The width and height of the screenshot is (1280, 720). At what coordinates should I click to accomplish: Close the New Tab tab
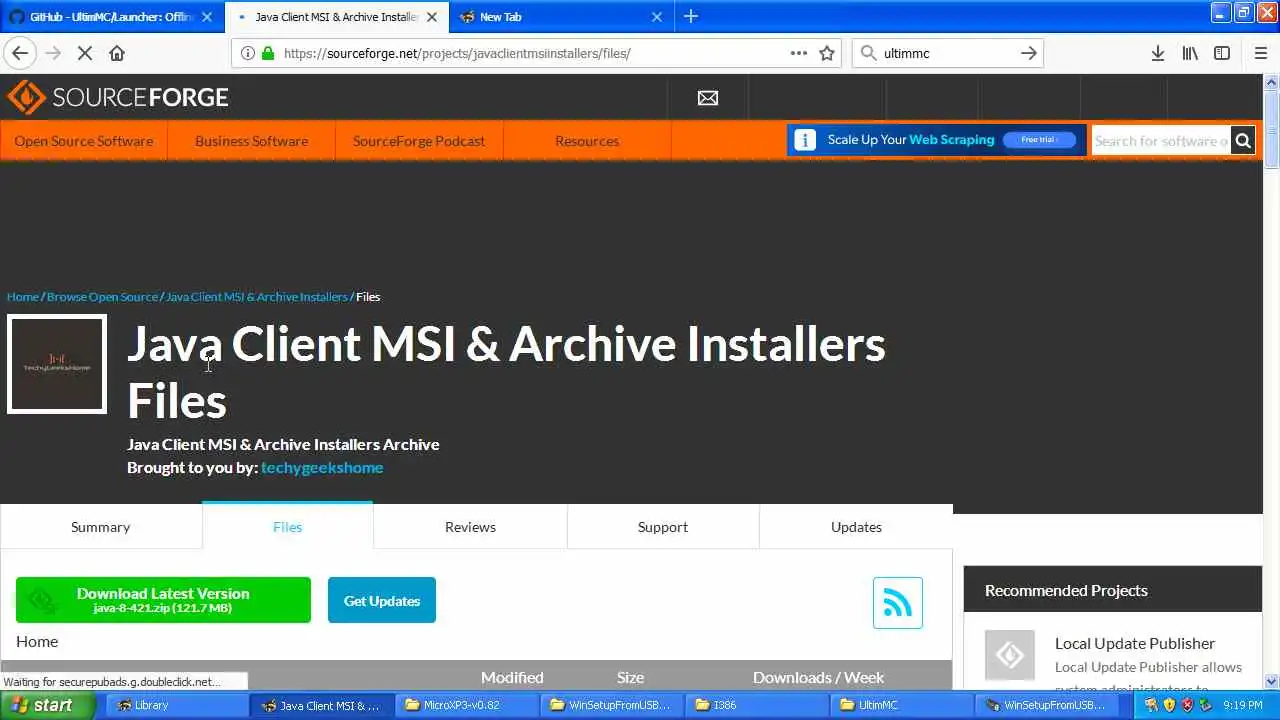pos(657,17)
